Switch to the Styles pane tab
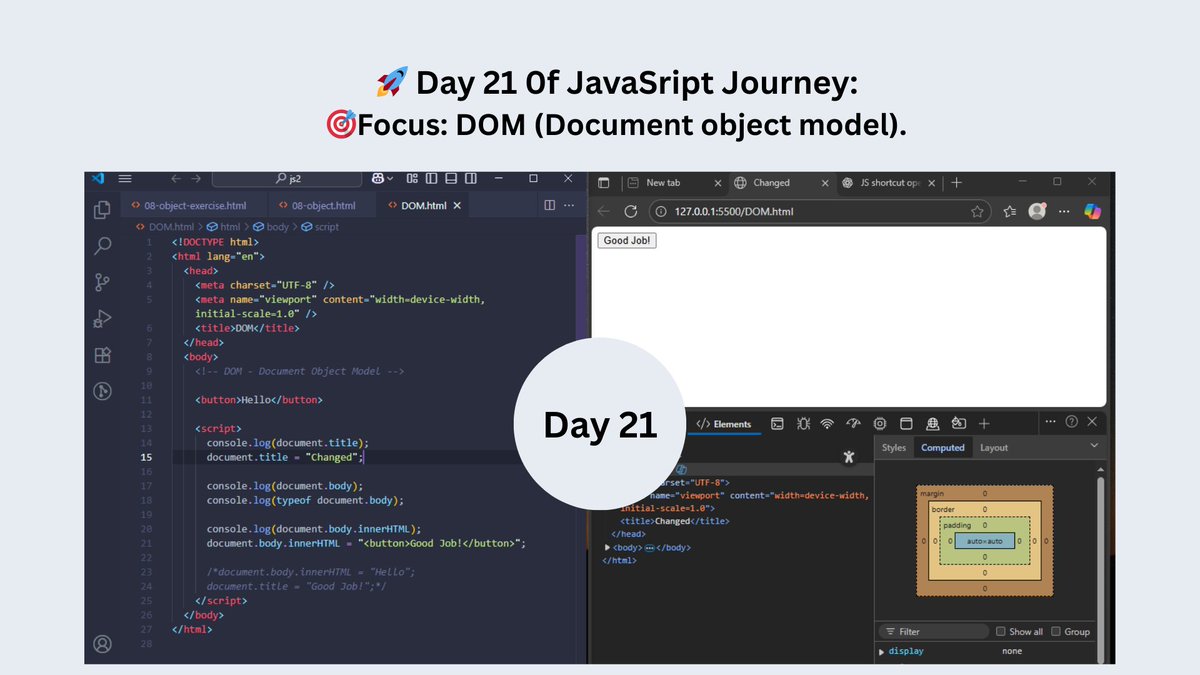Image resolution: width=1200 pixels, height=675 pixels. (x=894, y=448)
